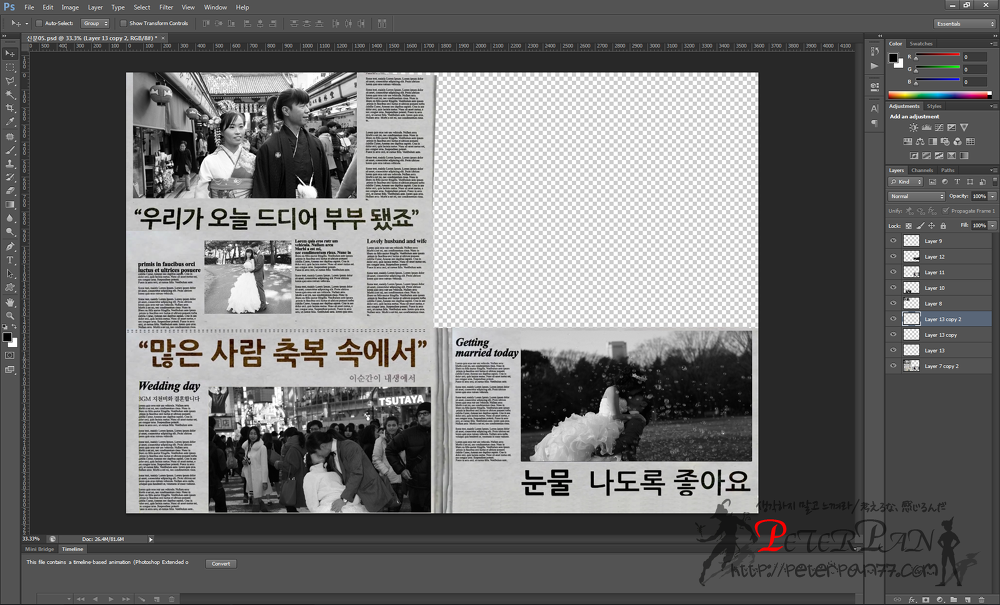Viewport: 1000px width, 605px height.
Task: Select the Rectangular Marquee tool
Action: pyautogui.click(x=10, y=67)
